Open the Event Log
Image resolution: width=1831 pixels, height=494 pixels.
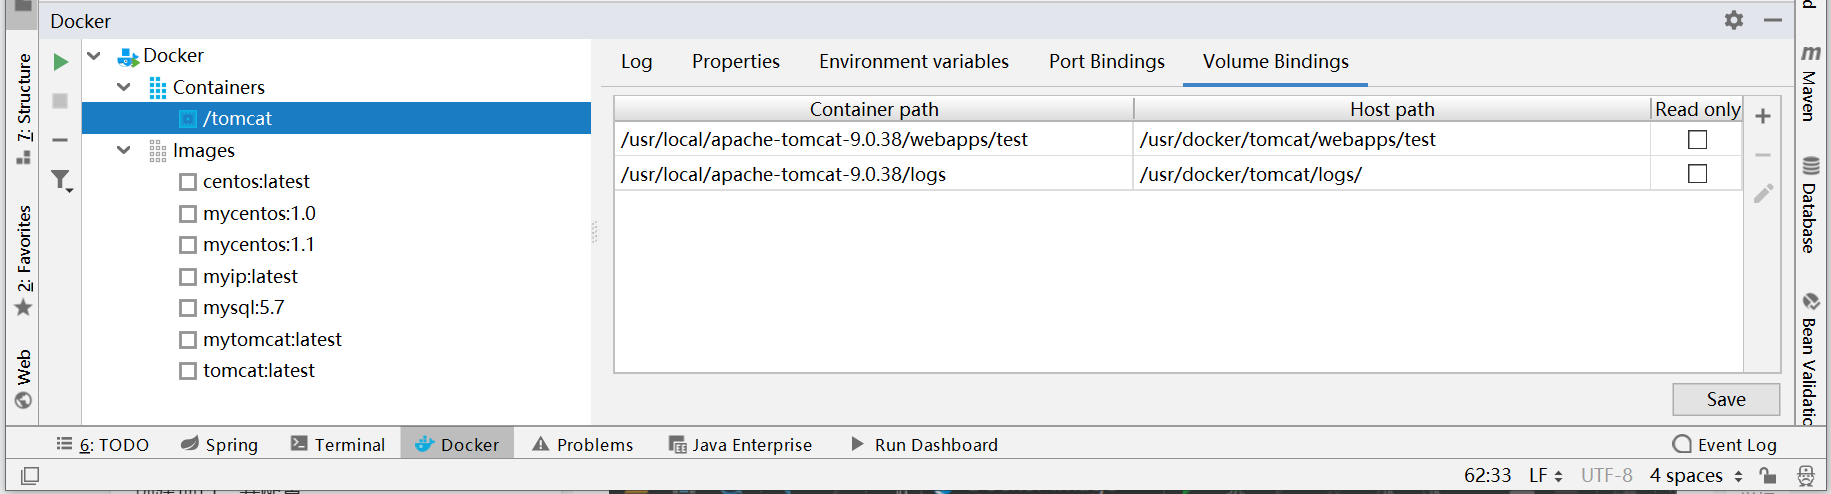1725,445
